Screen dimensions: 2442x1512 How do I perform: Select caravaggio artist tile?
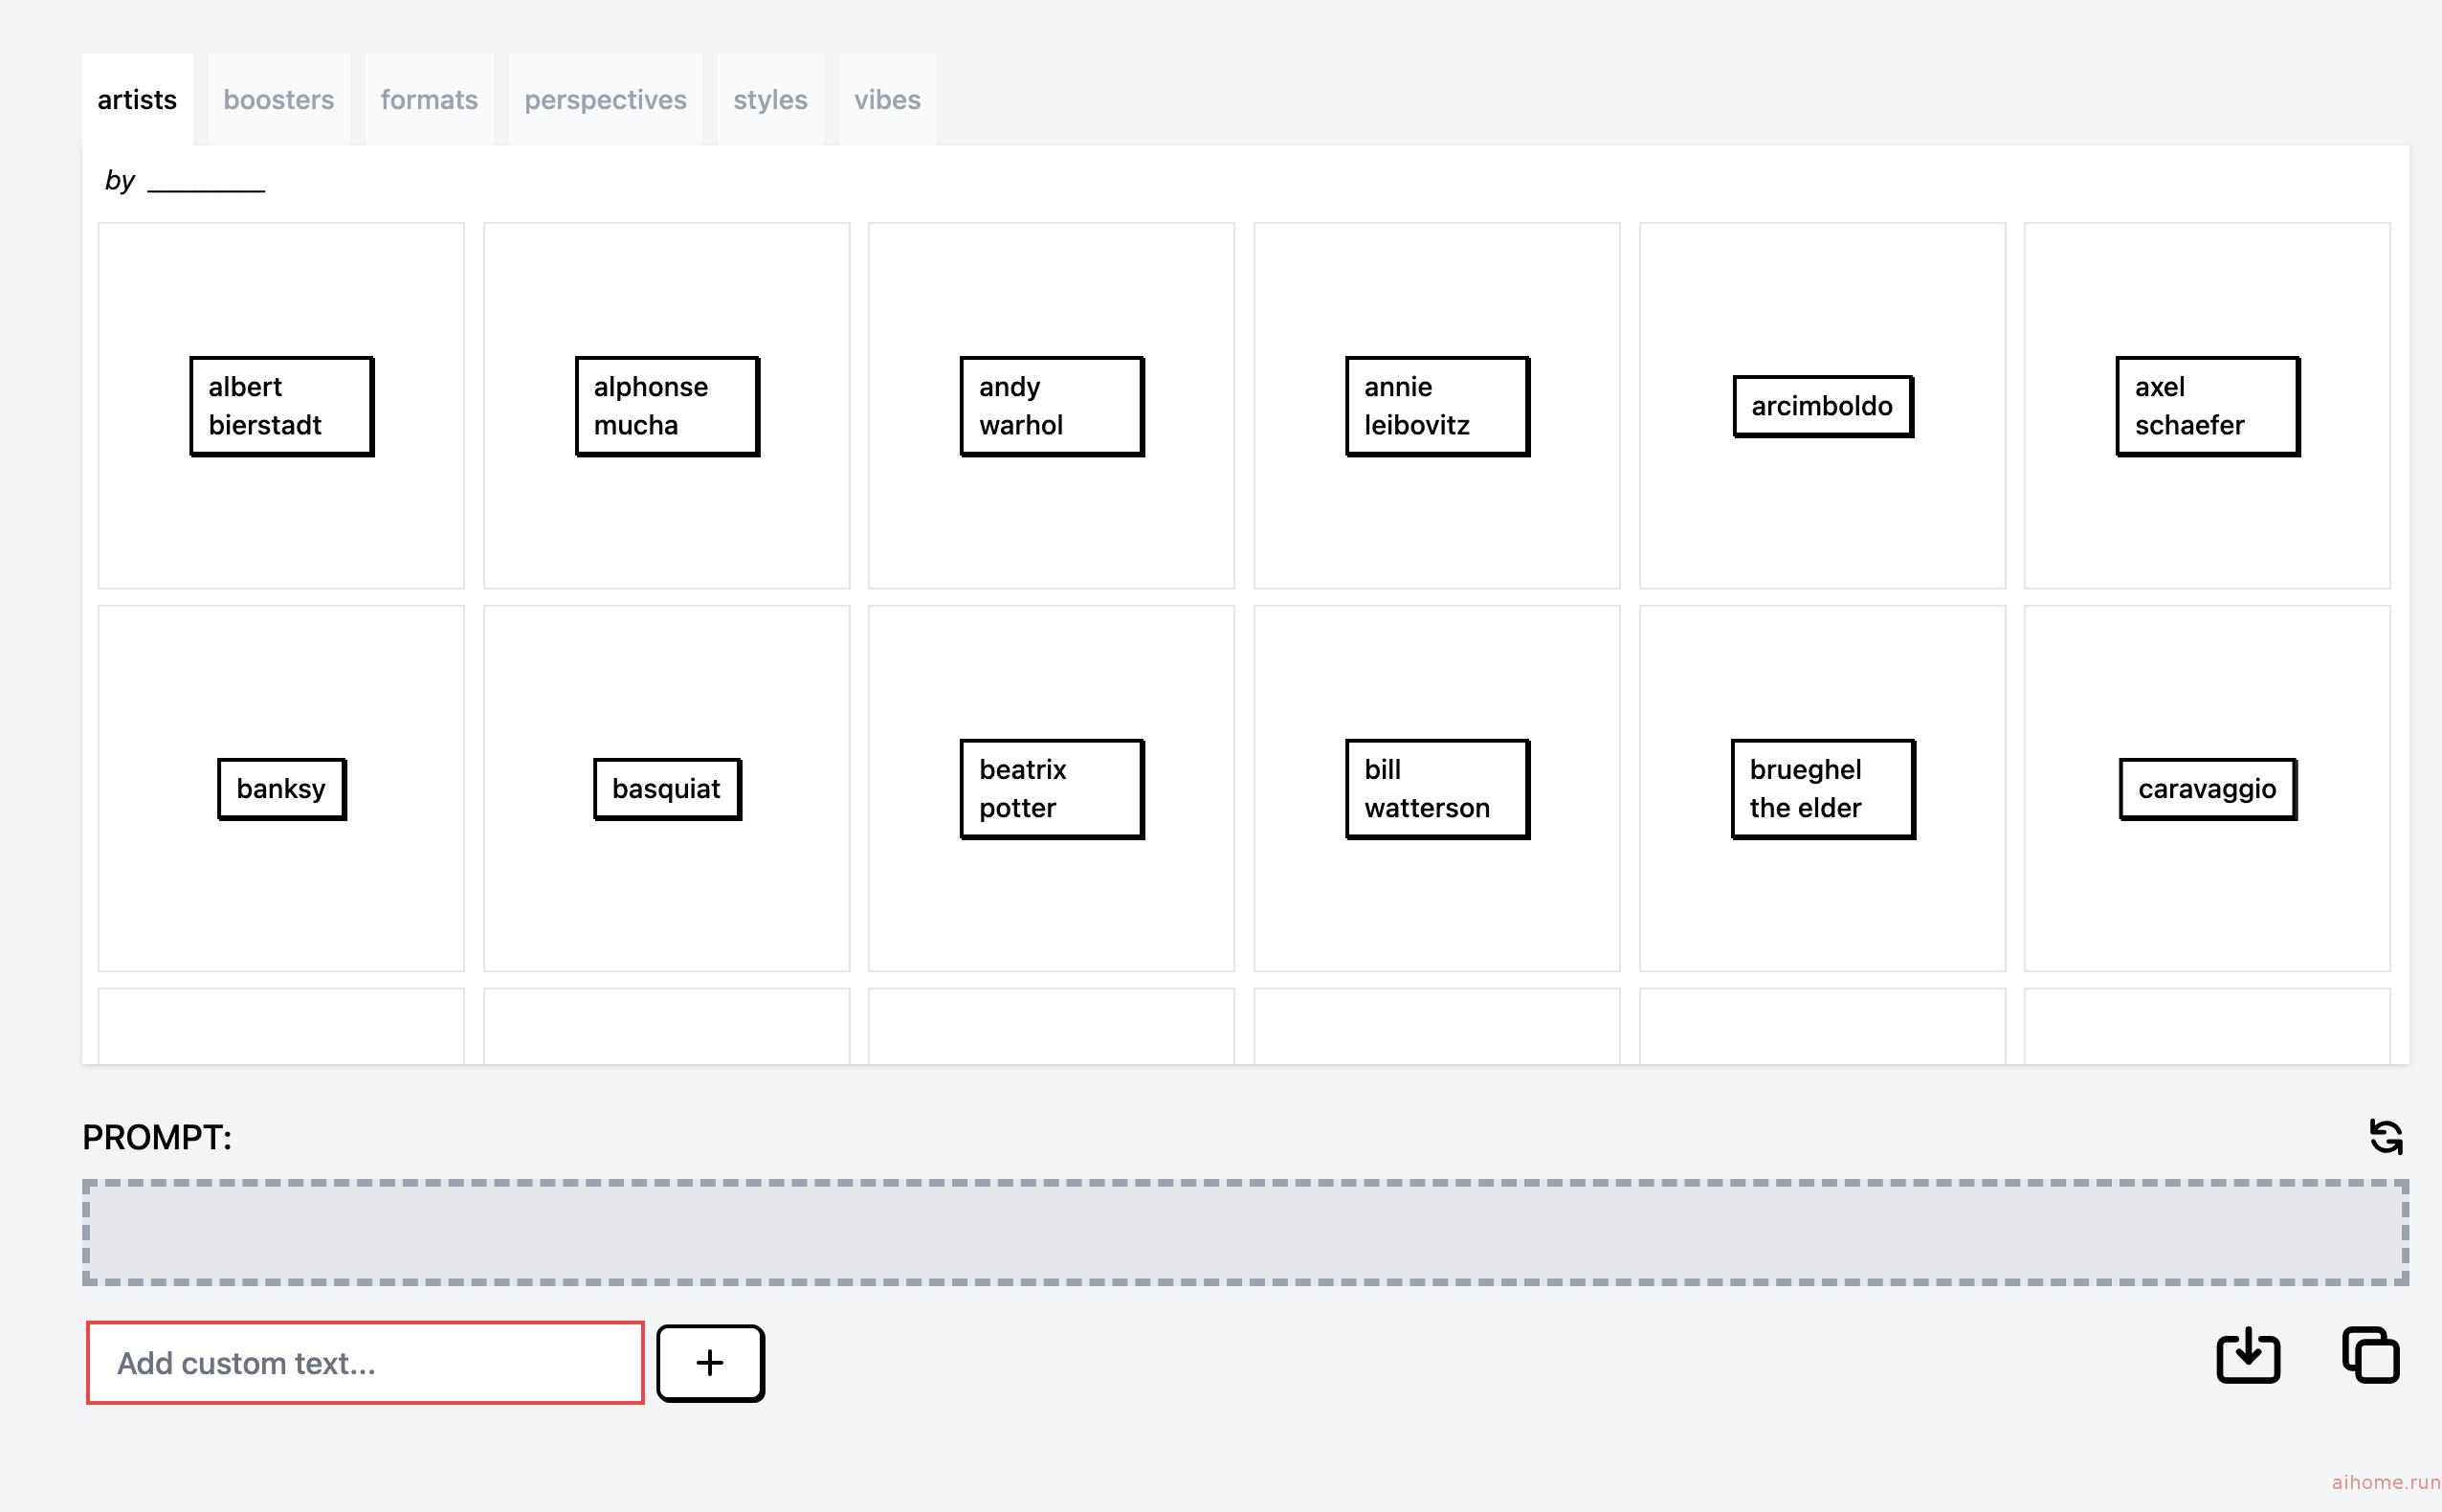pyautogui.click(x=2205, y=789)
